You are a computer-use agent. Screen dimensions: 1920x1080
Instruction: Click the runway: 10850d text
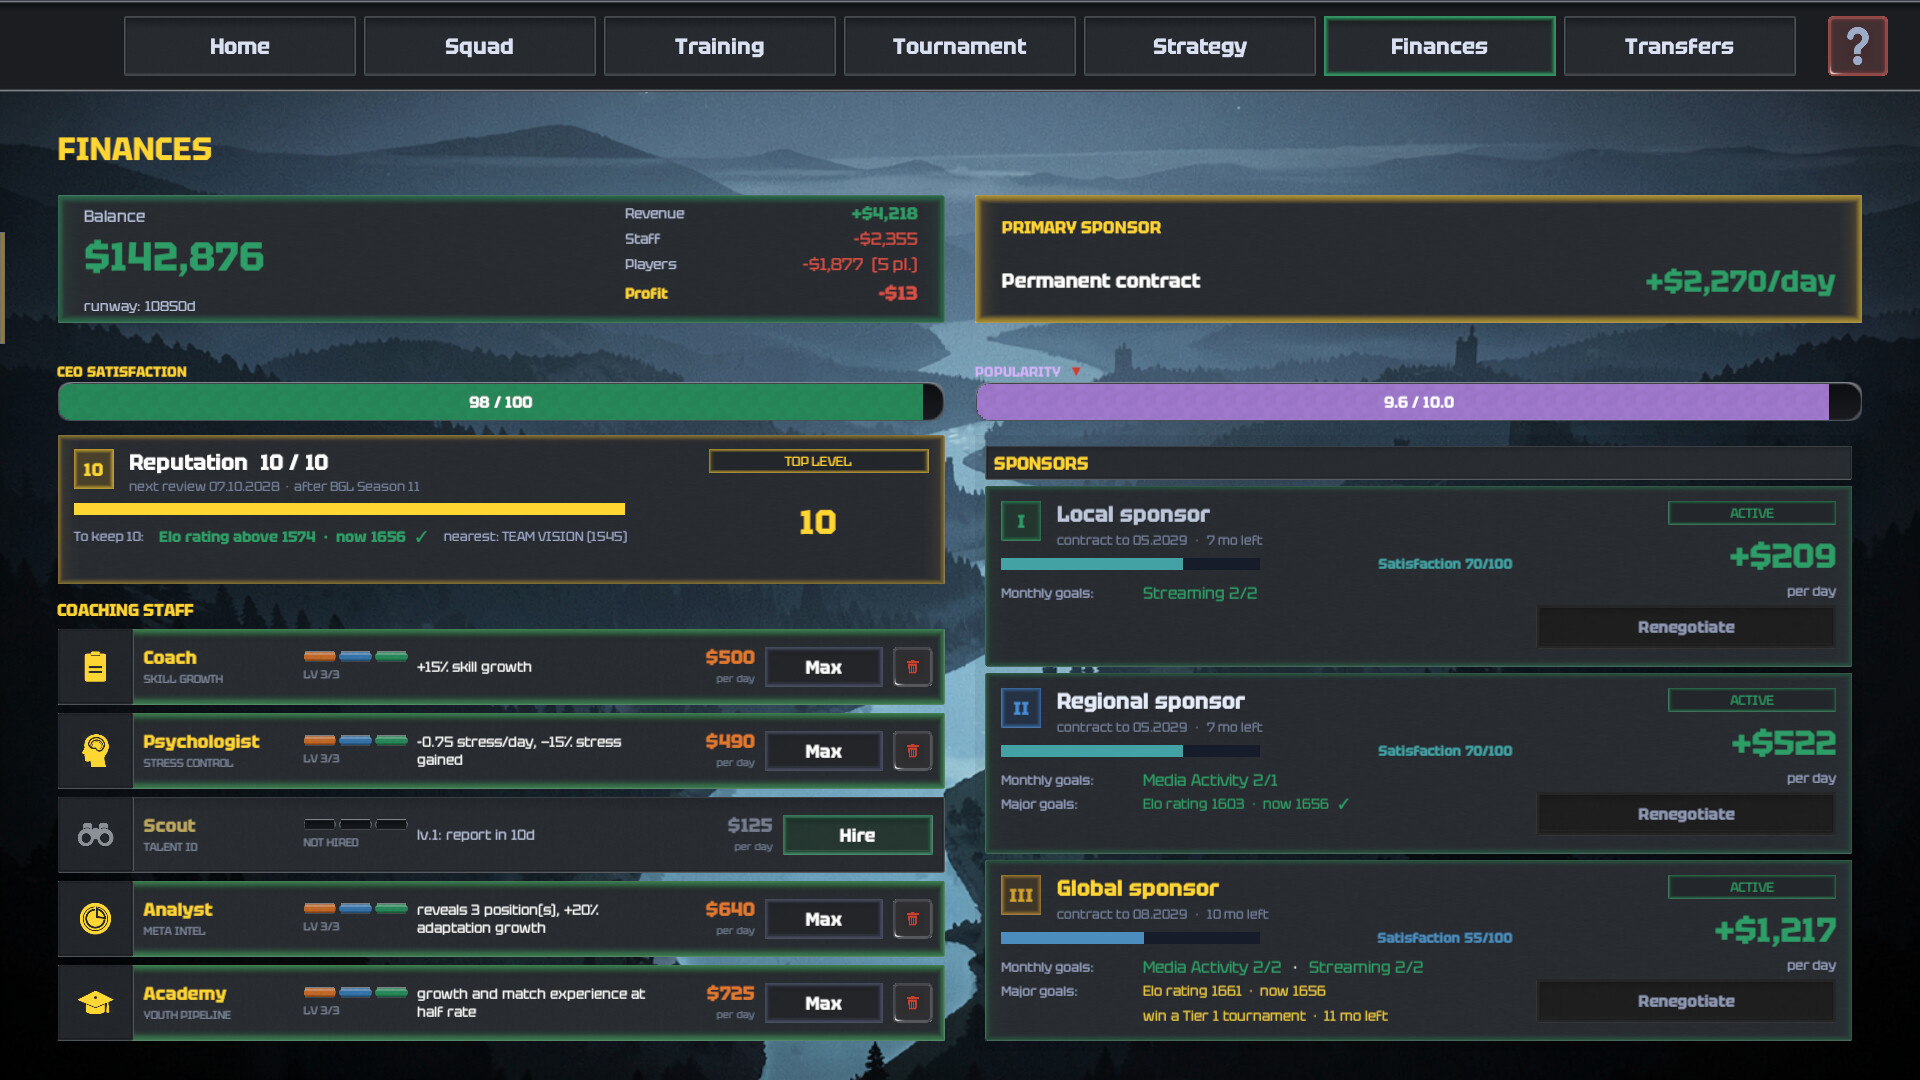139,306
